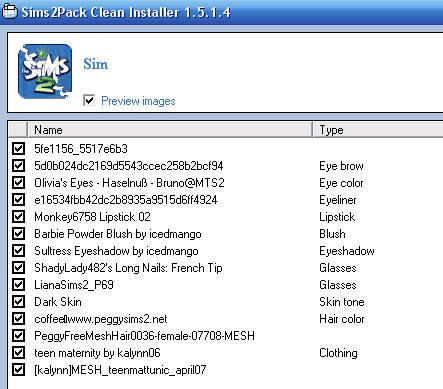Click the Preview images label text
Image resolution: width=443 pixels, height=389 pixels.
click(138, 101)
